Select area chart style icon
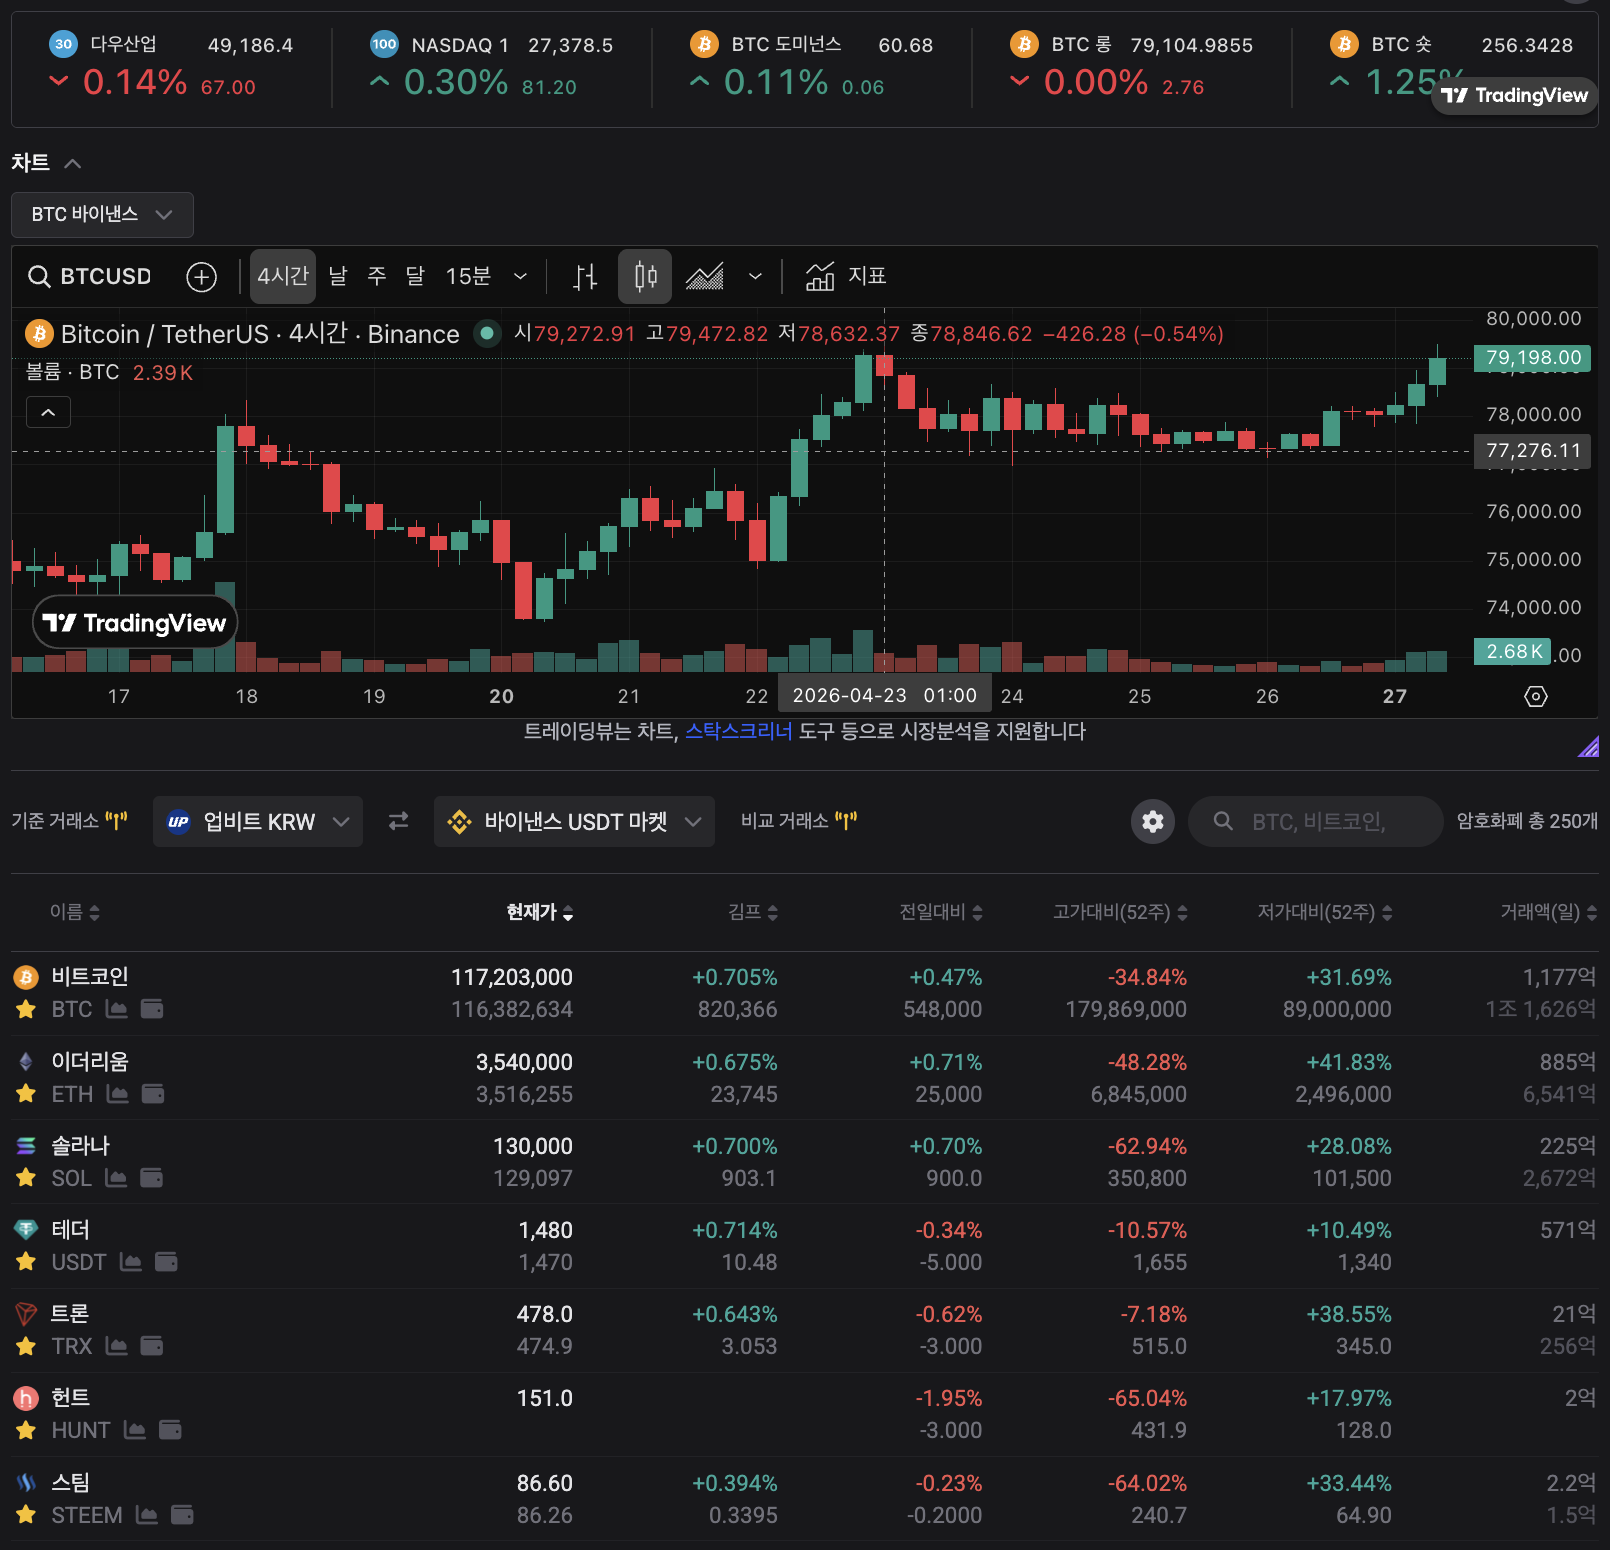 705,277
